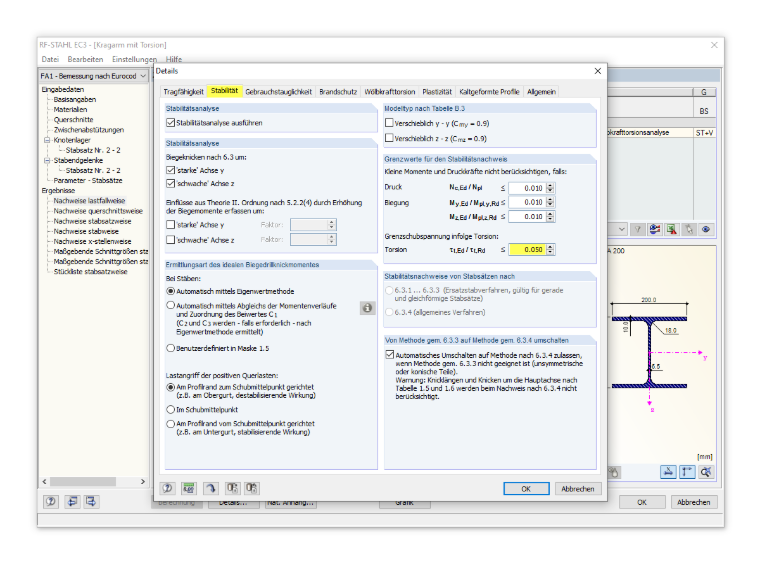Open the Datei menu
Viewport: 760px width, 570px height.
(50, 59)
